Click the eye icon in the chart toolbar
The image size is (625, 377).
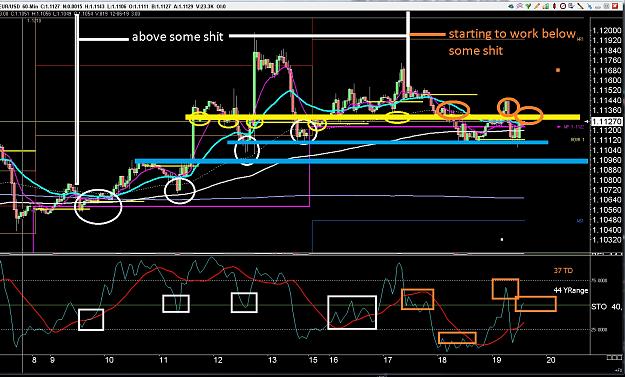[x=511, y=6]
